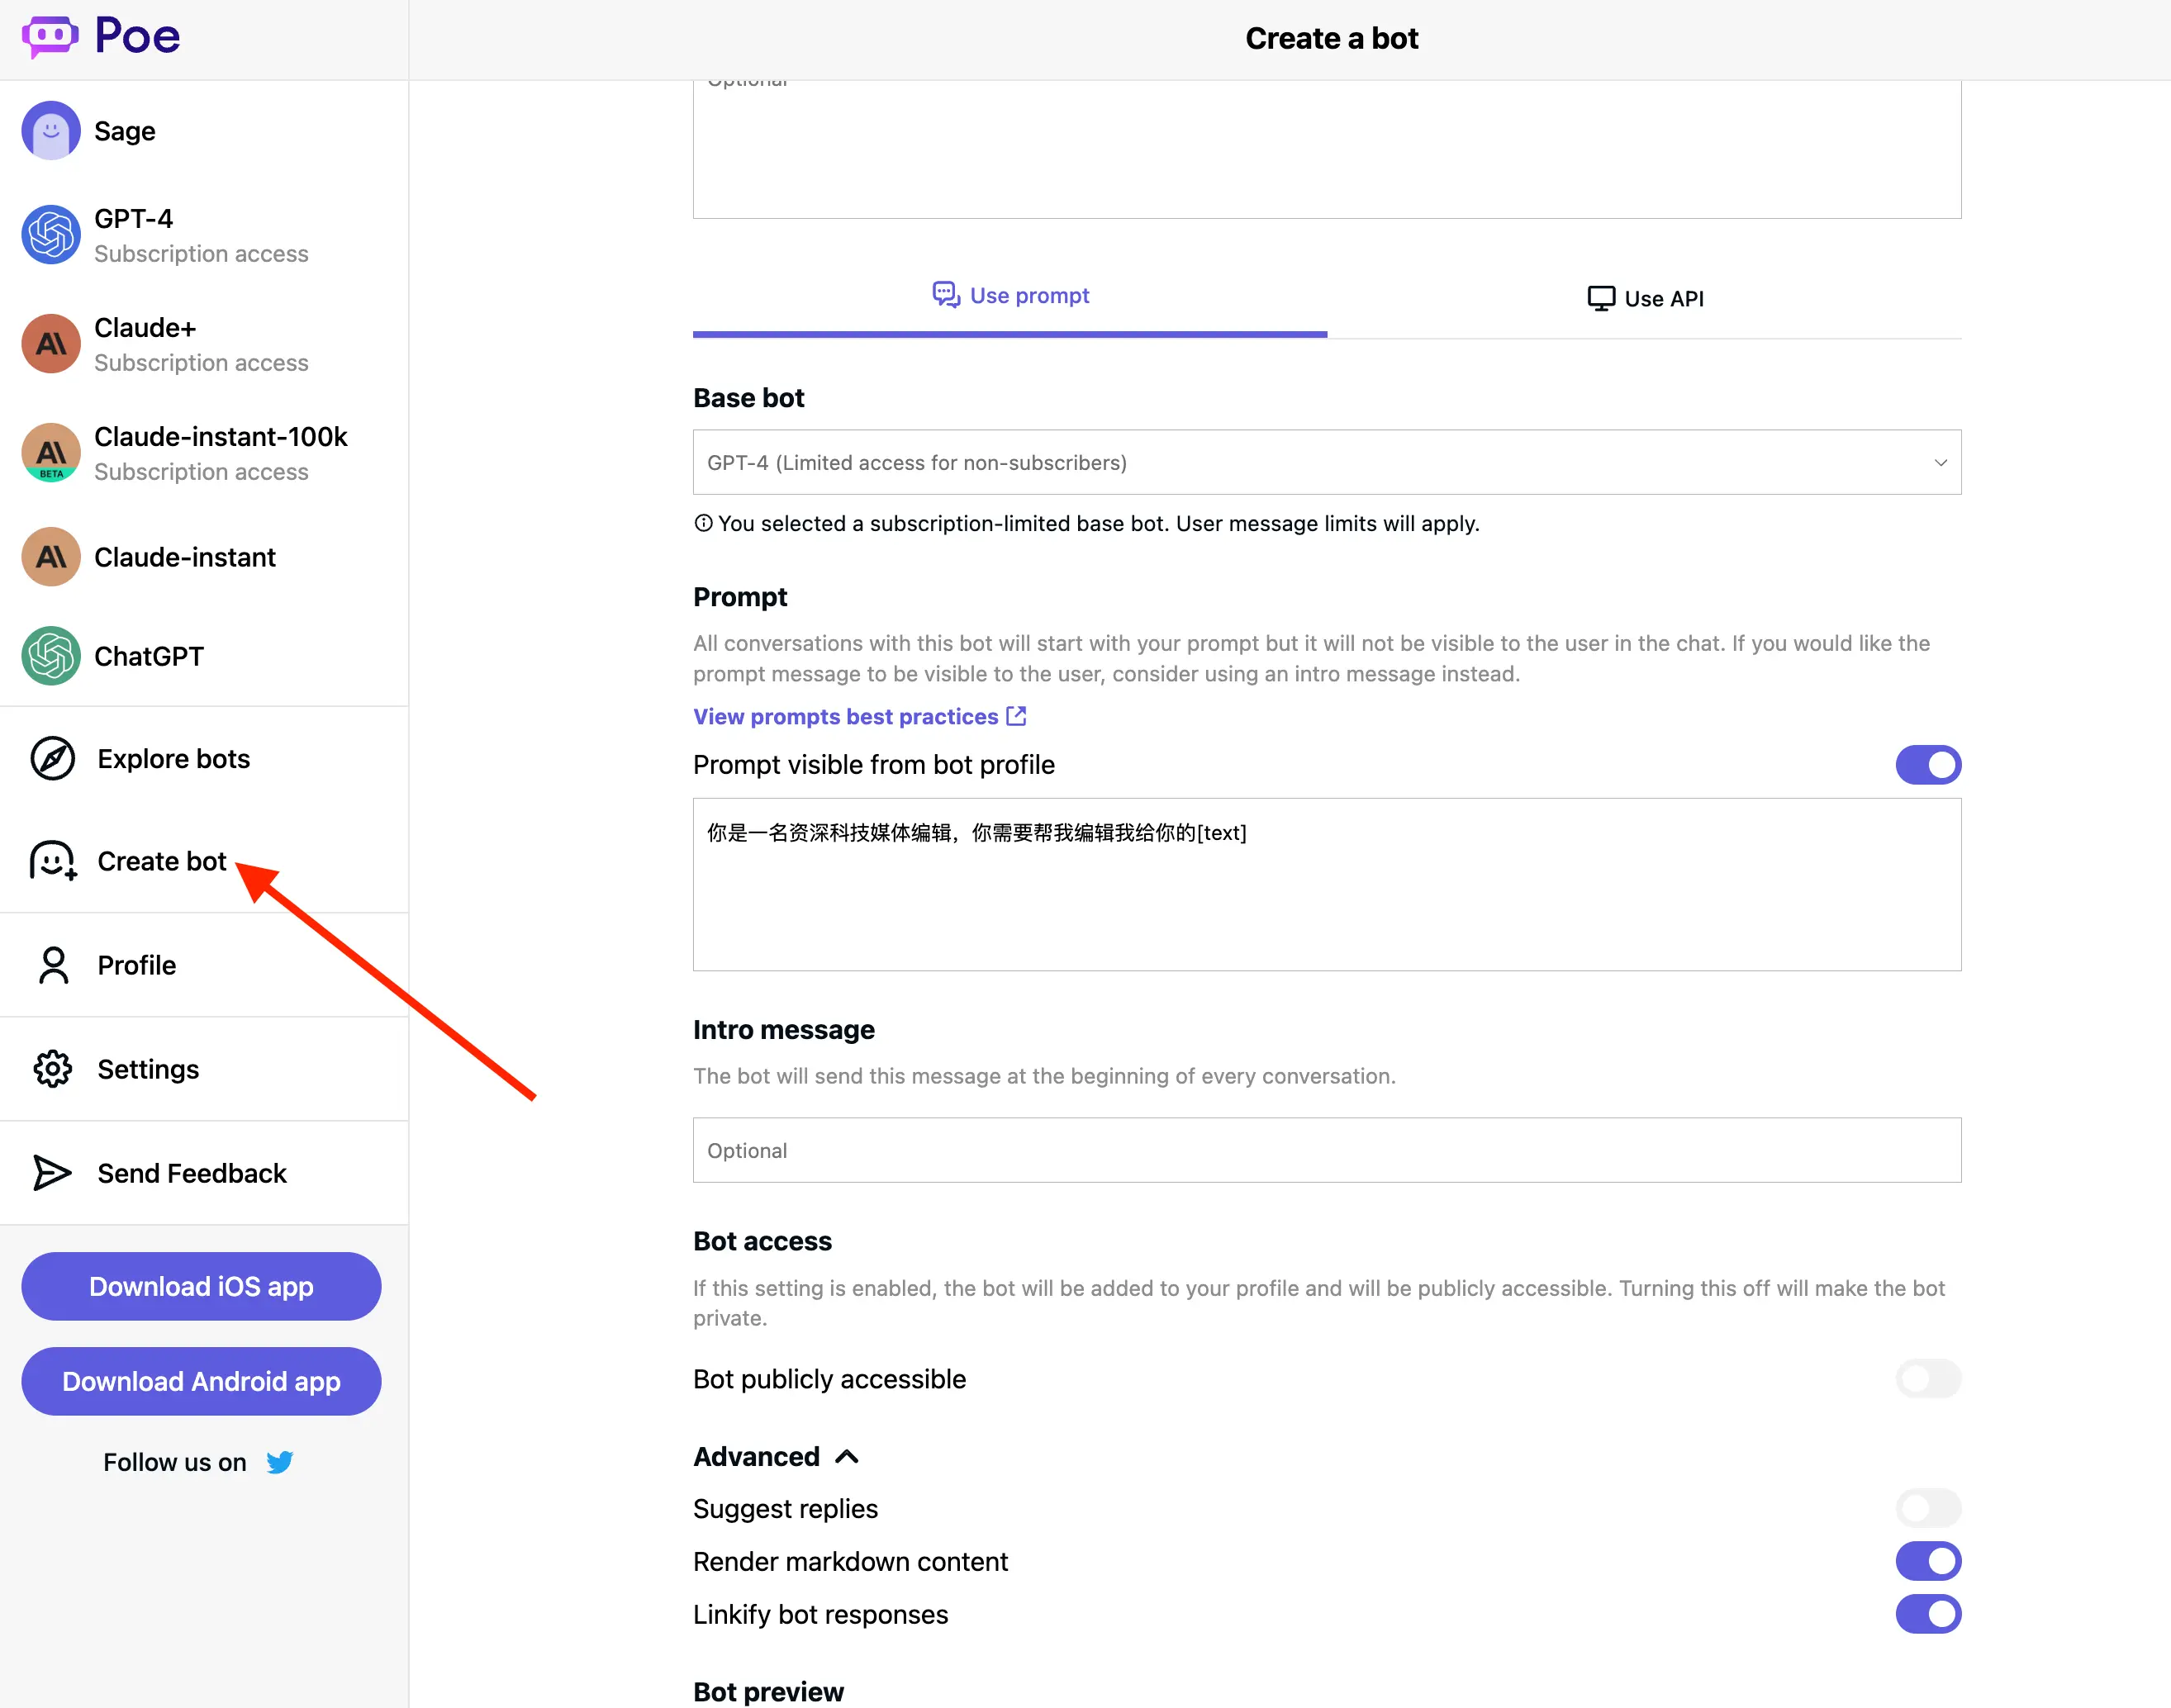This screenshot has height=1708, width=2171.
Task: Open Create bot menu item
Action: 204,861
